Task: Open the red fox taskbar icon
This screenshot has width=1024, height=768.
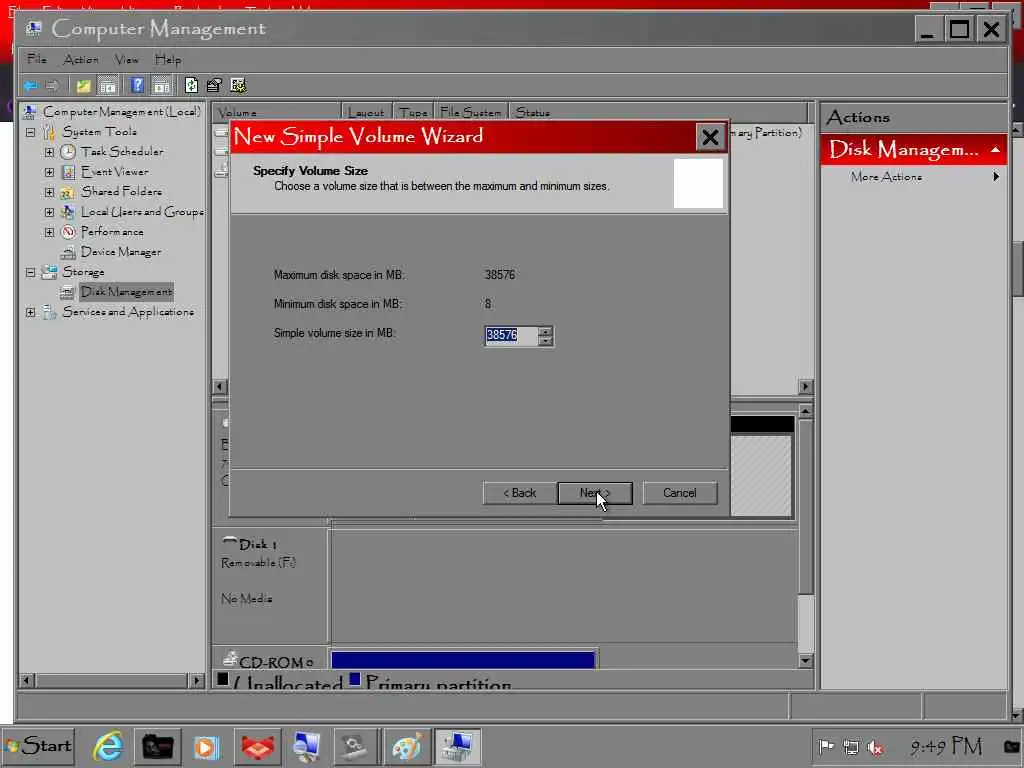Action: click(258, 746)
